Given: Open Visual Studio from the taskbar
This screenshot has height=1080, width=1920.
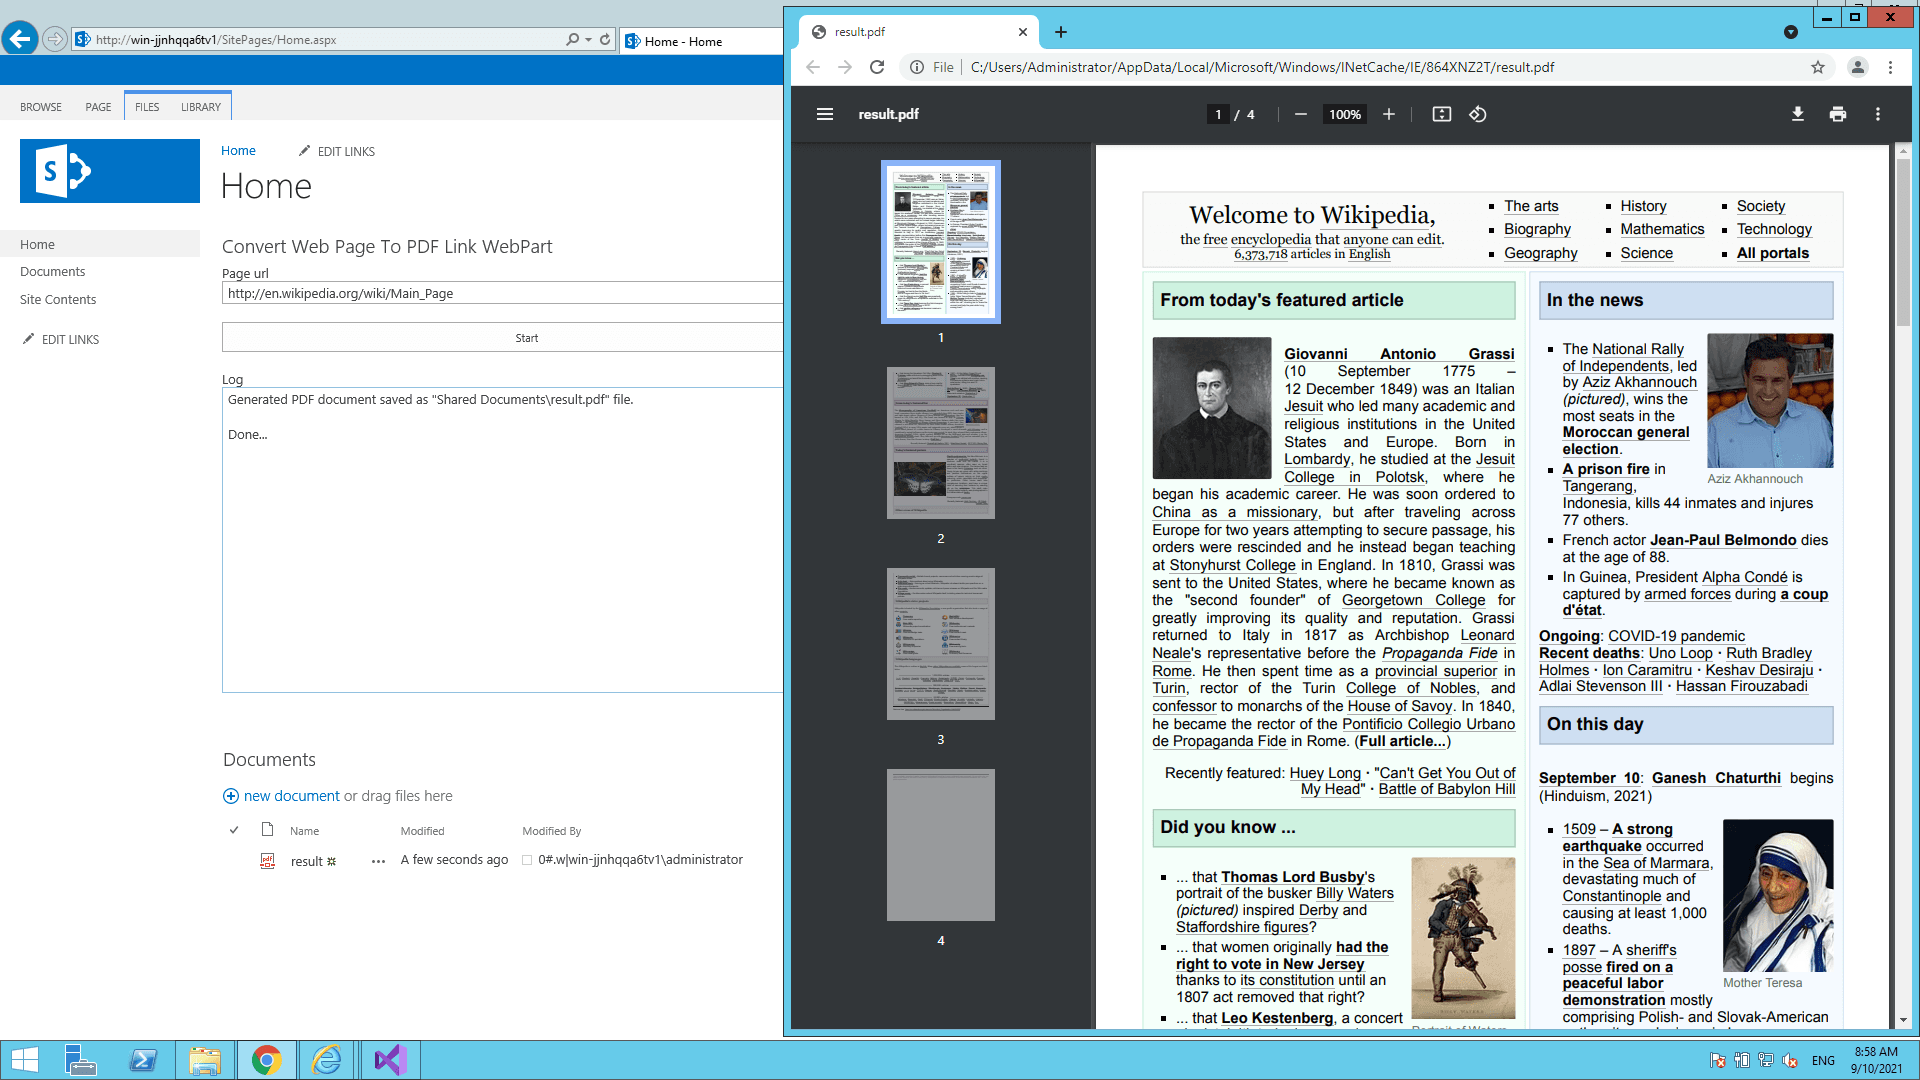Looking at the screenshot, I should 390,1060.
